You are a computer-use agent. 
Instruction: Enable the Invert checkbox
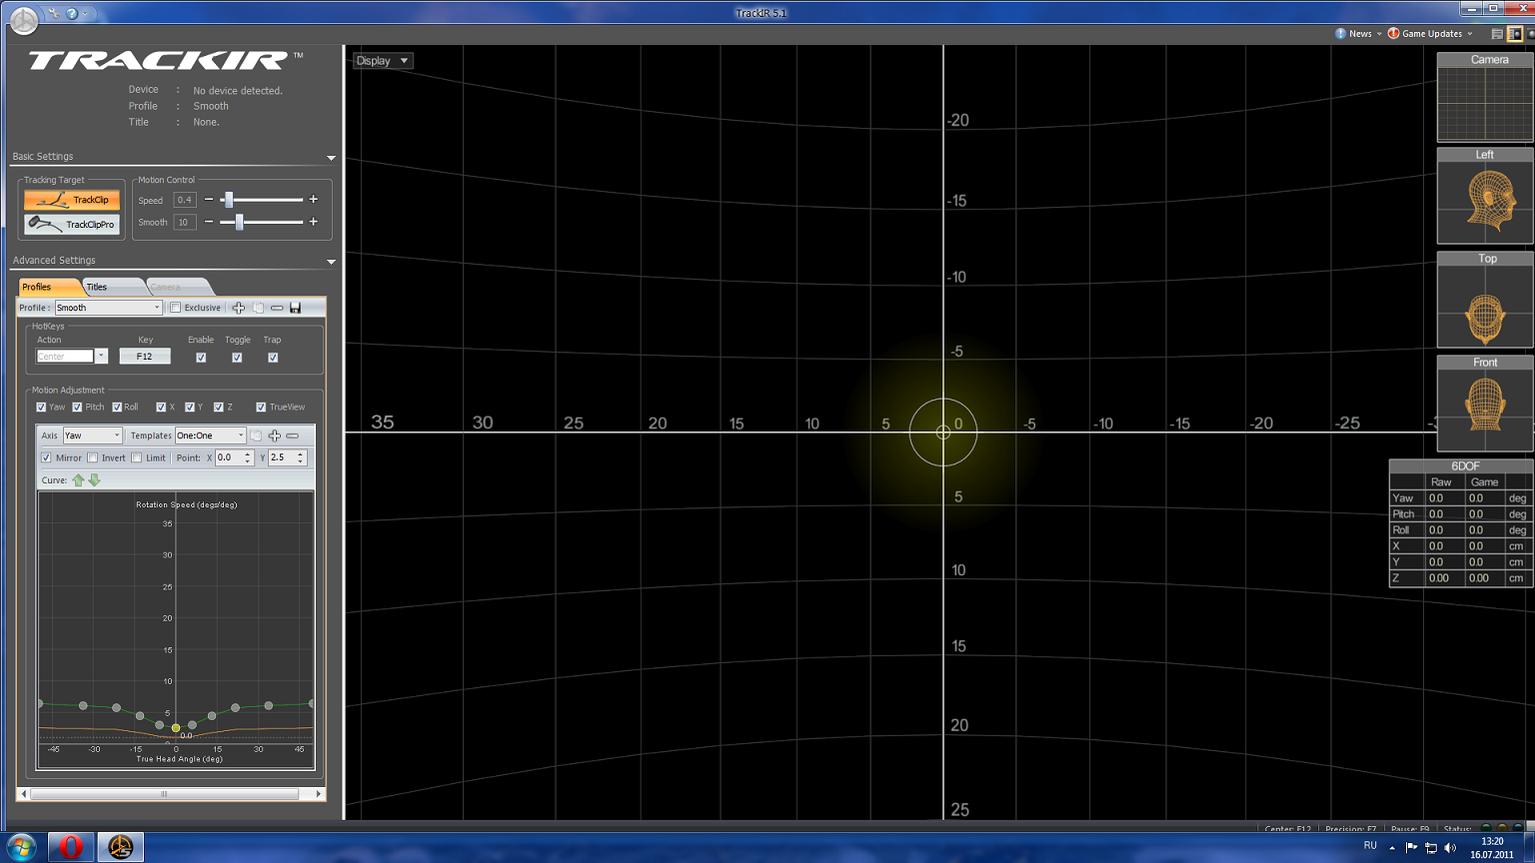[92, 458]
